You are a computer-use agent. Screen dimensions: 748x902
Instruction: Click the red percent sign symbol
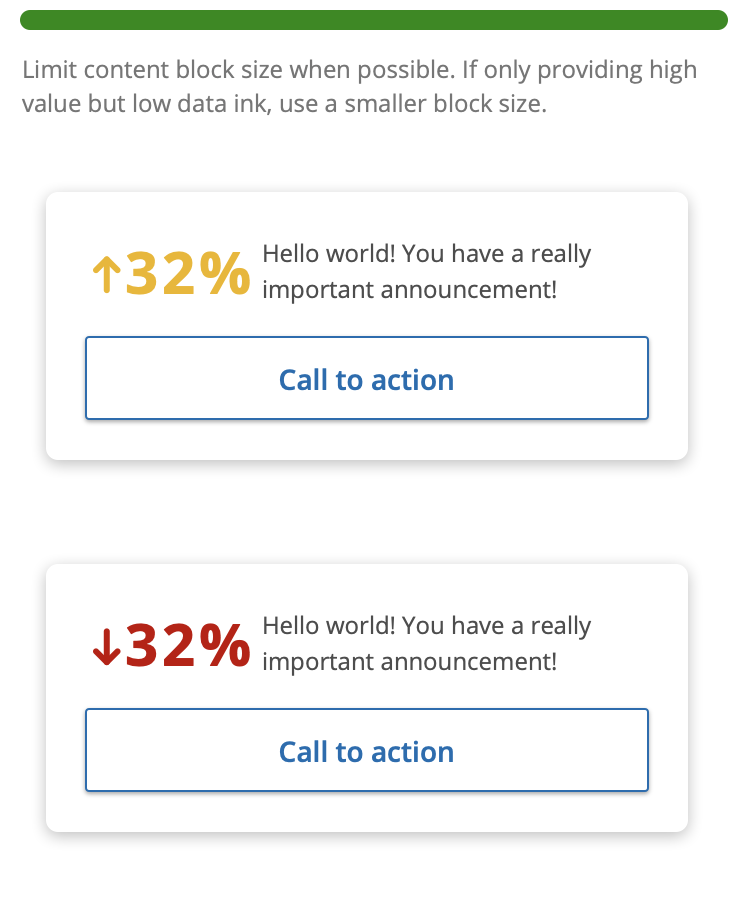[x=225, y=646]
